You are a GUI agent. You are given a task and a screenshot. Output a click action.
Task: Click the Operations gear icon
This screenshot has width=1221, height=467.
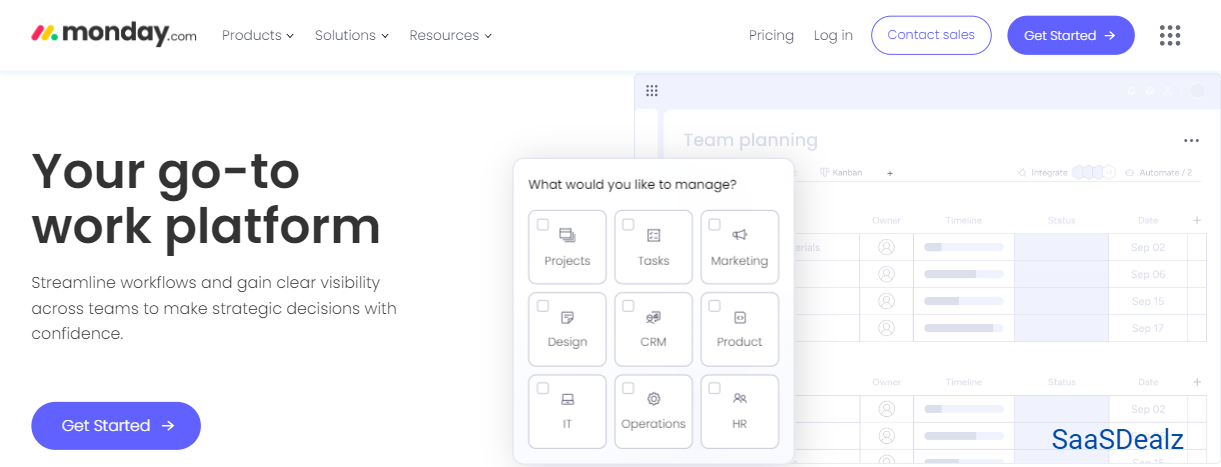pyautogui.click(x=653, y=399)
